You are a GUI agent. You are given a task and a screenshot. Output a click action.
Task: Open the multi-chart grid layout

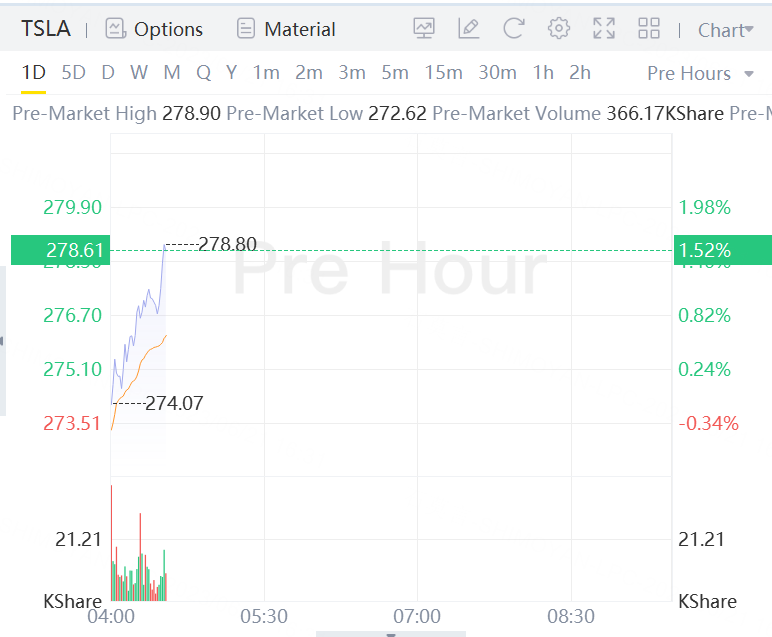click(x=649, y=29)
